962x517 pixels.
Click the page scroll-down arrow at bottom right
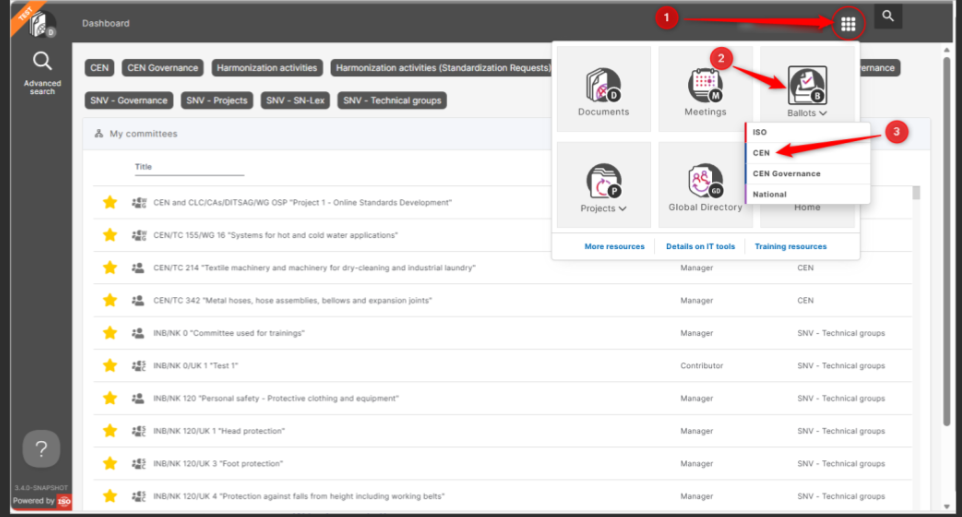point(947,507)
